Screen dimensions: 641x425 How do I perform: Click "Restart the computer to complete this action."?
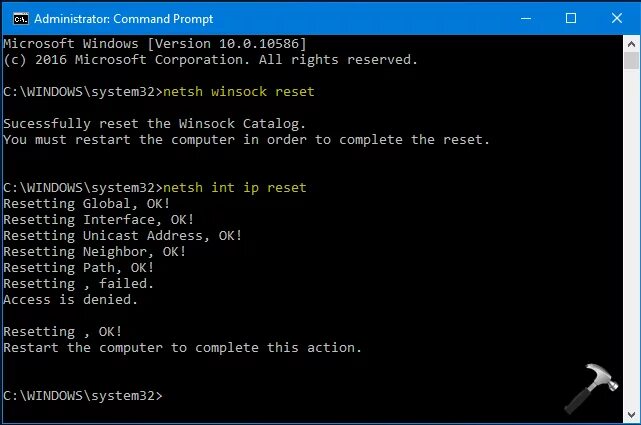pos(182,348)
